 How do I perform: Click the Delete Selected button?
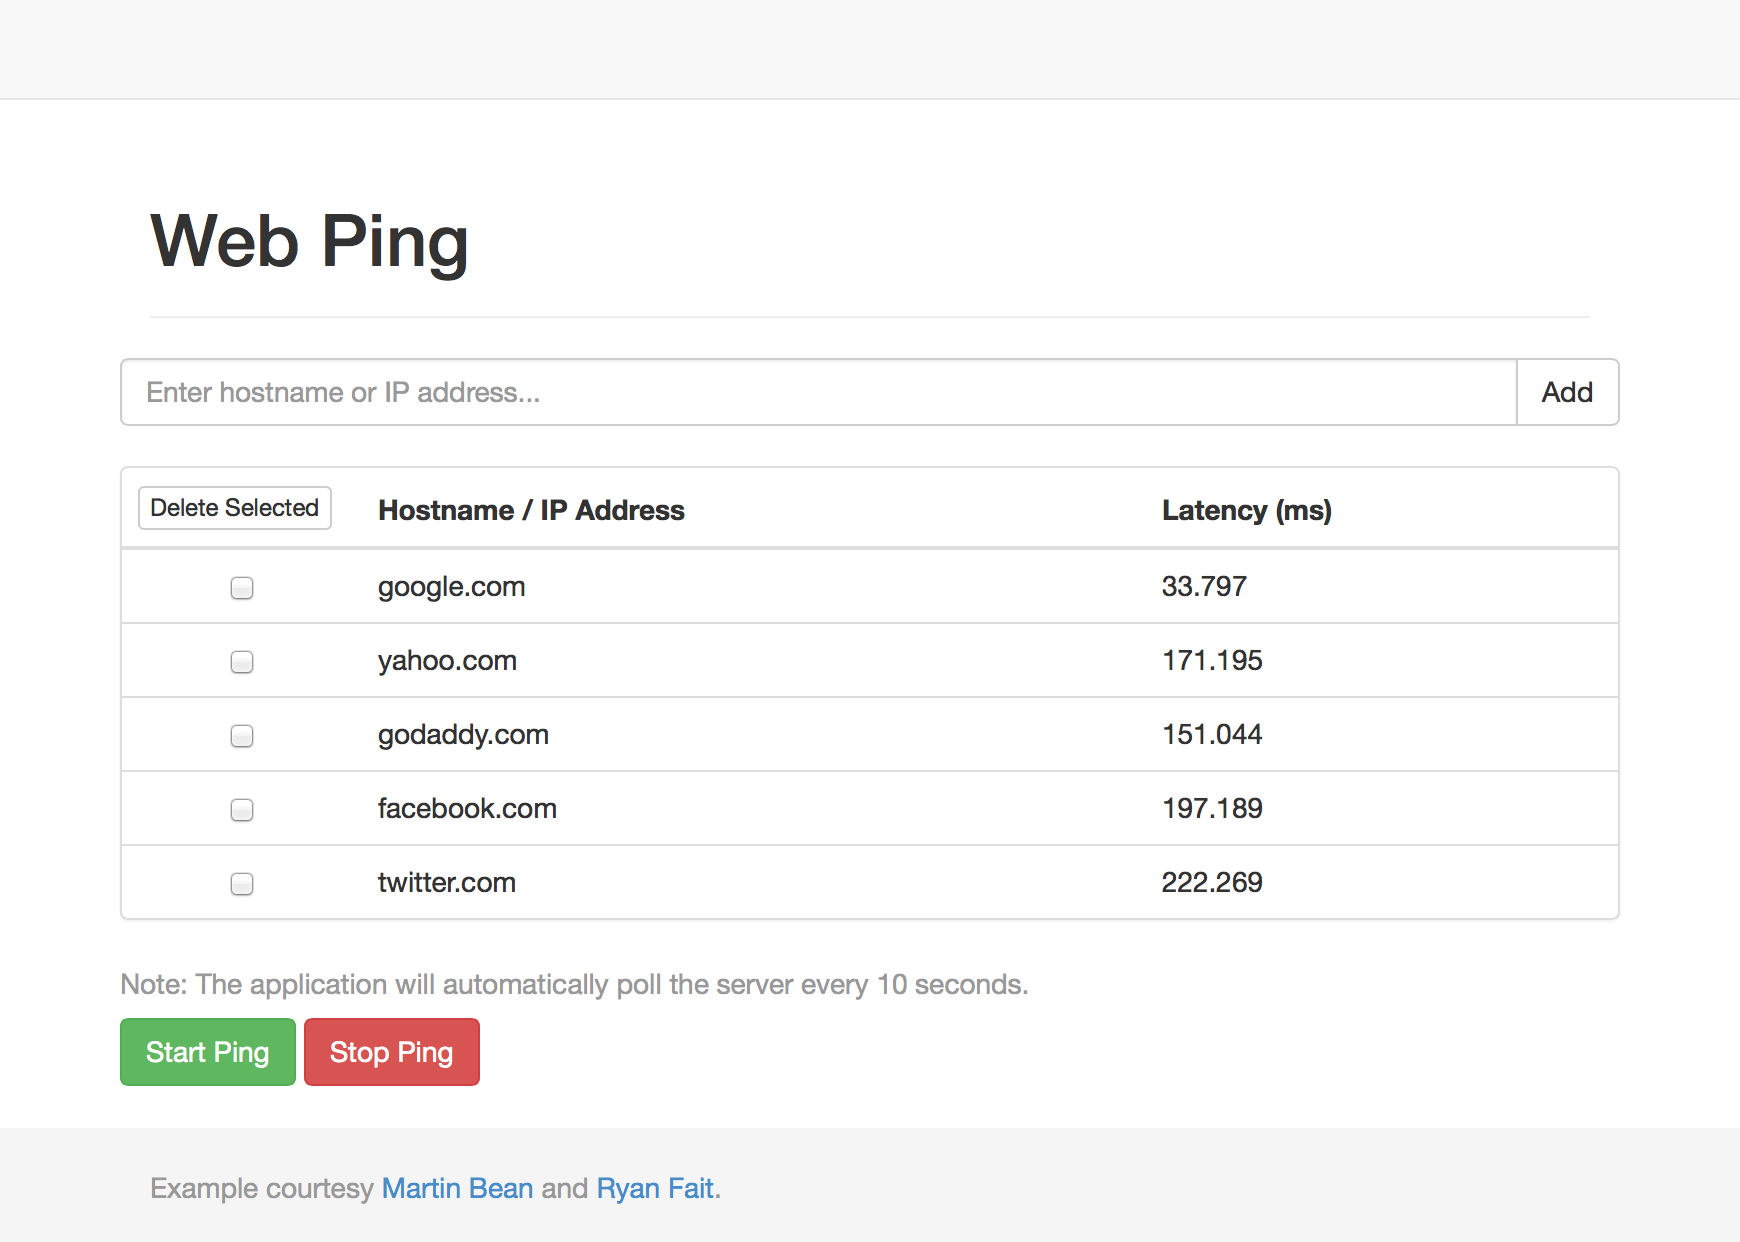[x=235, y=508]
